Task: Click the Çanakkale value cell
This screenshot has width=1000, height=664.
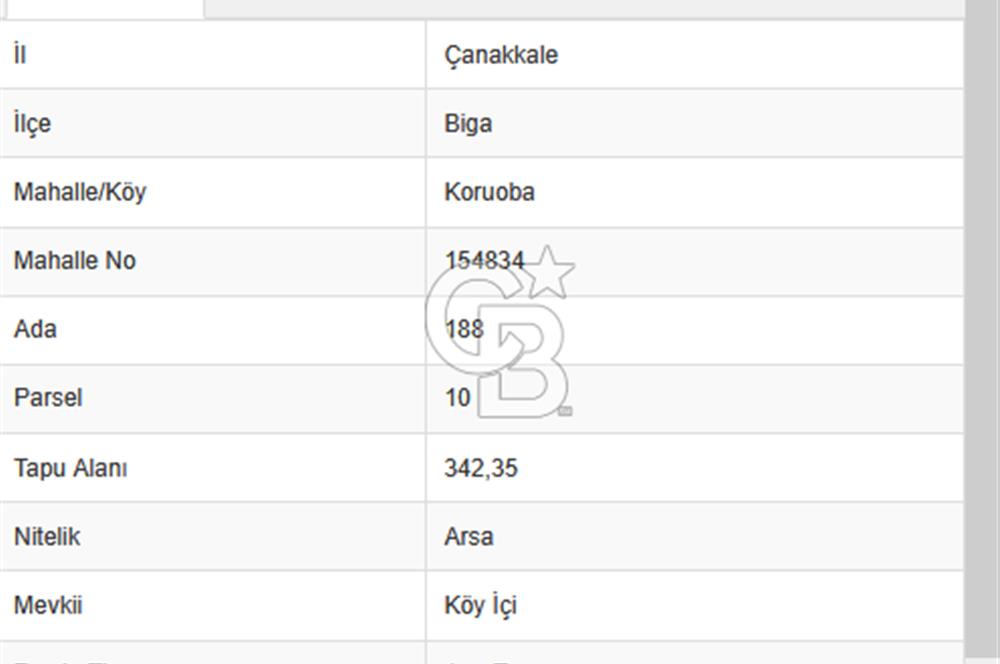Action: pos(500,55)
